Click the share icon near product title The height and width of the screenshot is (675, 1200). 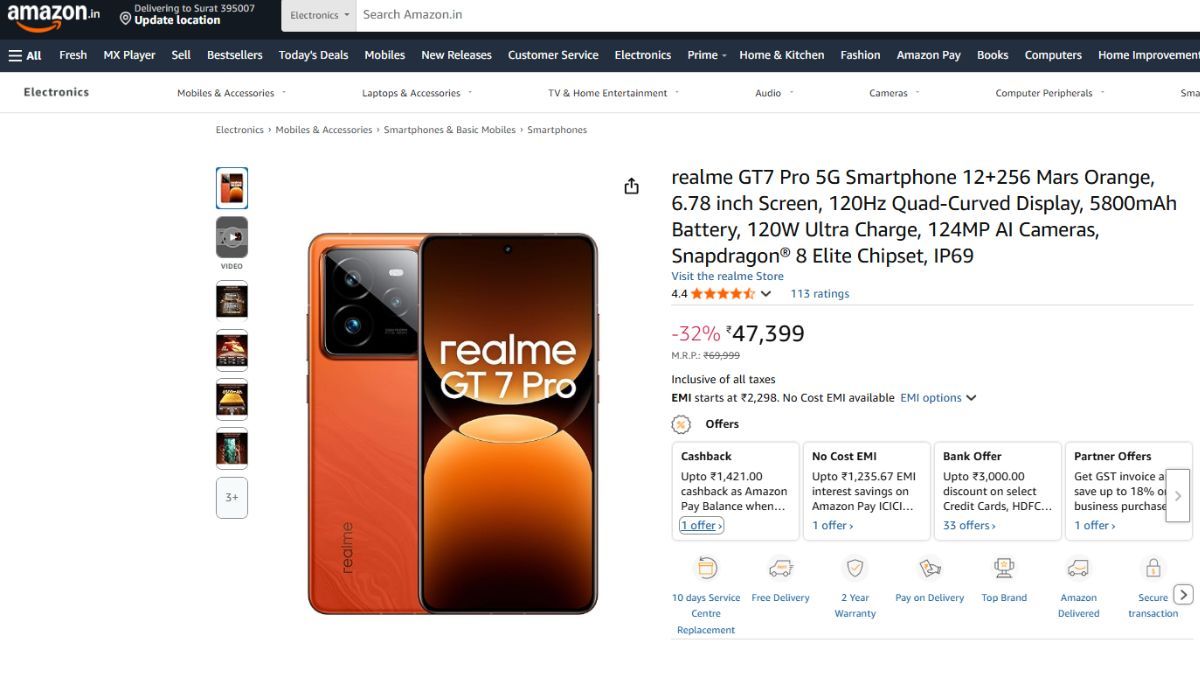(x=631, y=185)
